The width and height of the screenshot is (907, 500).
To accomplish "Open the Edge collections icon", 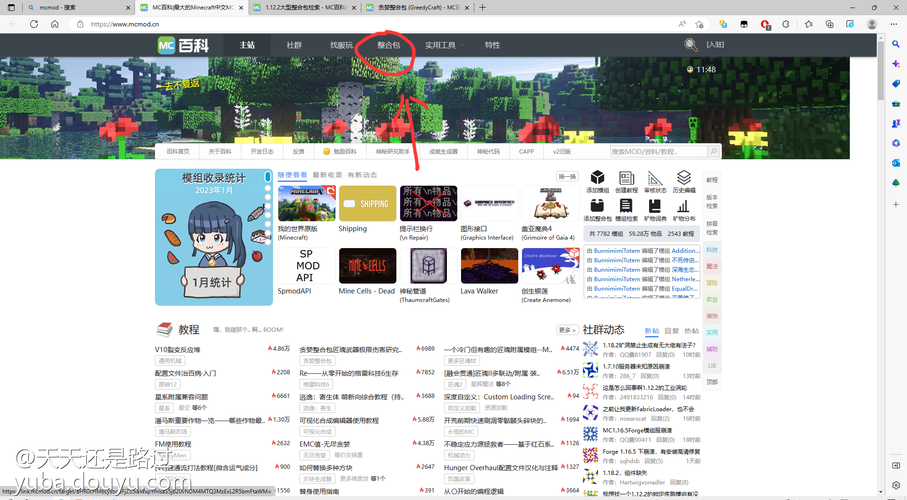I will pyautogui.click(x=829, y=24).
